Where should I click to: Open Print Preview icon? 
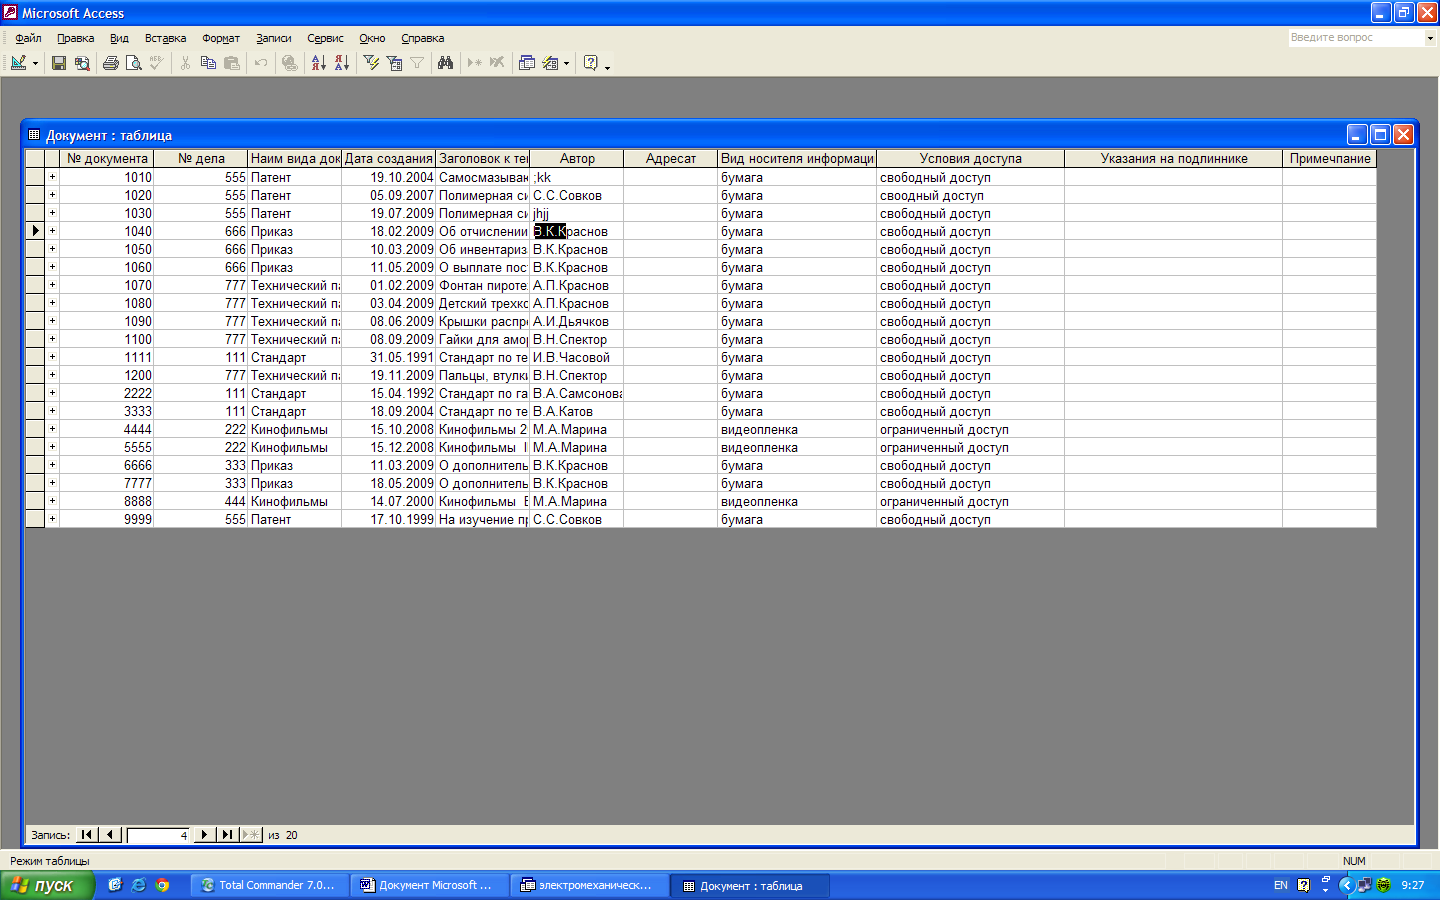click(134, 63)
